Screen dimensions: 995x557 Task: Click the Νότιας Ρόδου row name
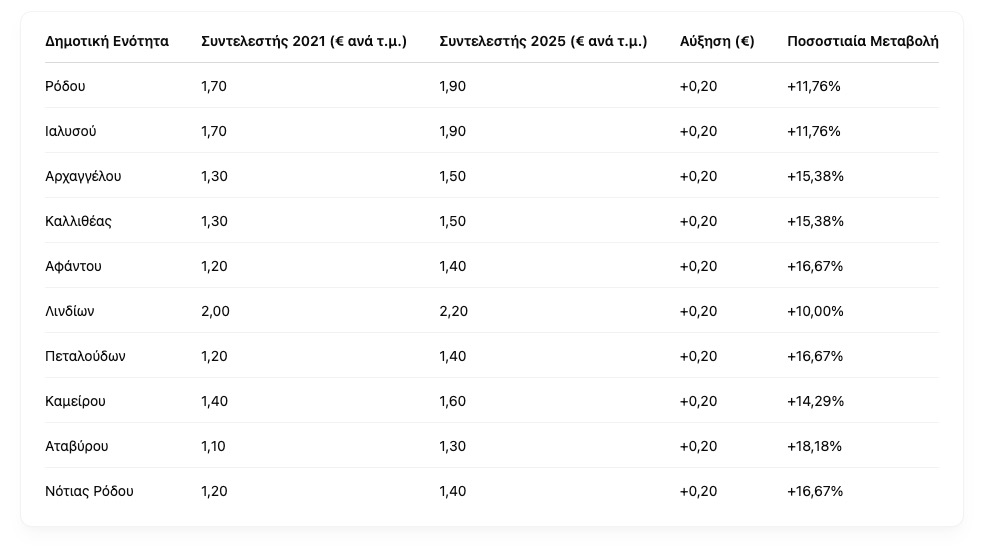(89, 492)
